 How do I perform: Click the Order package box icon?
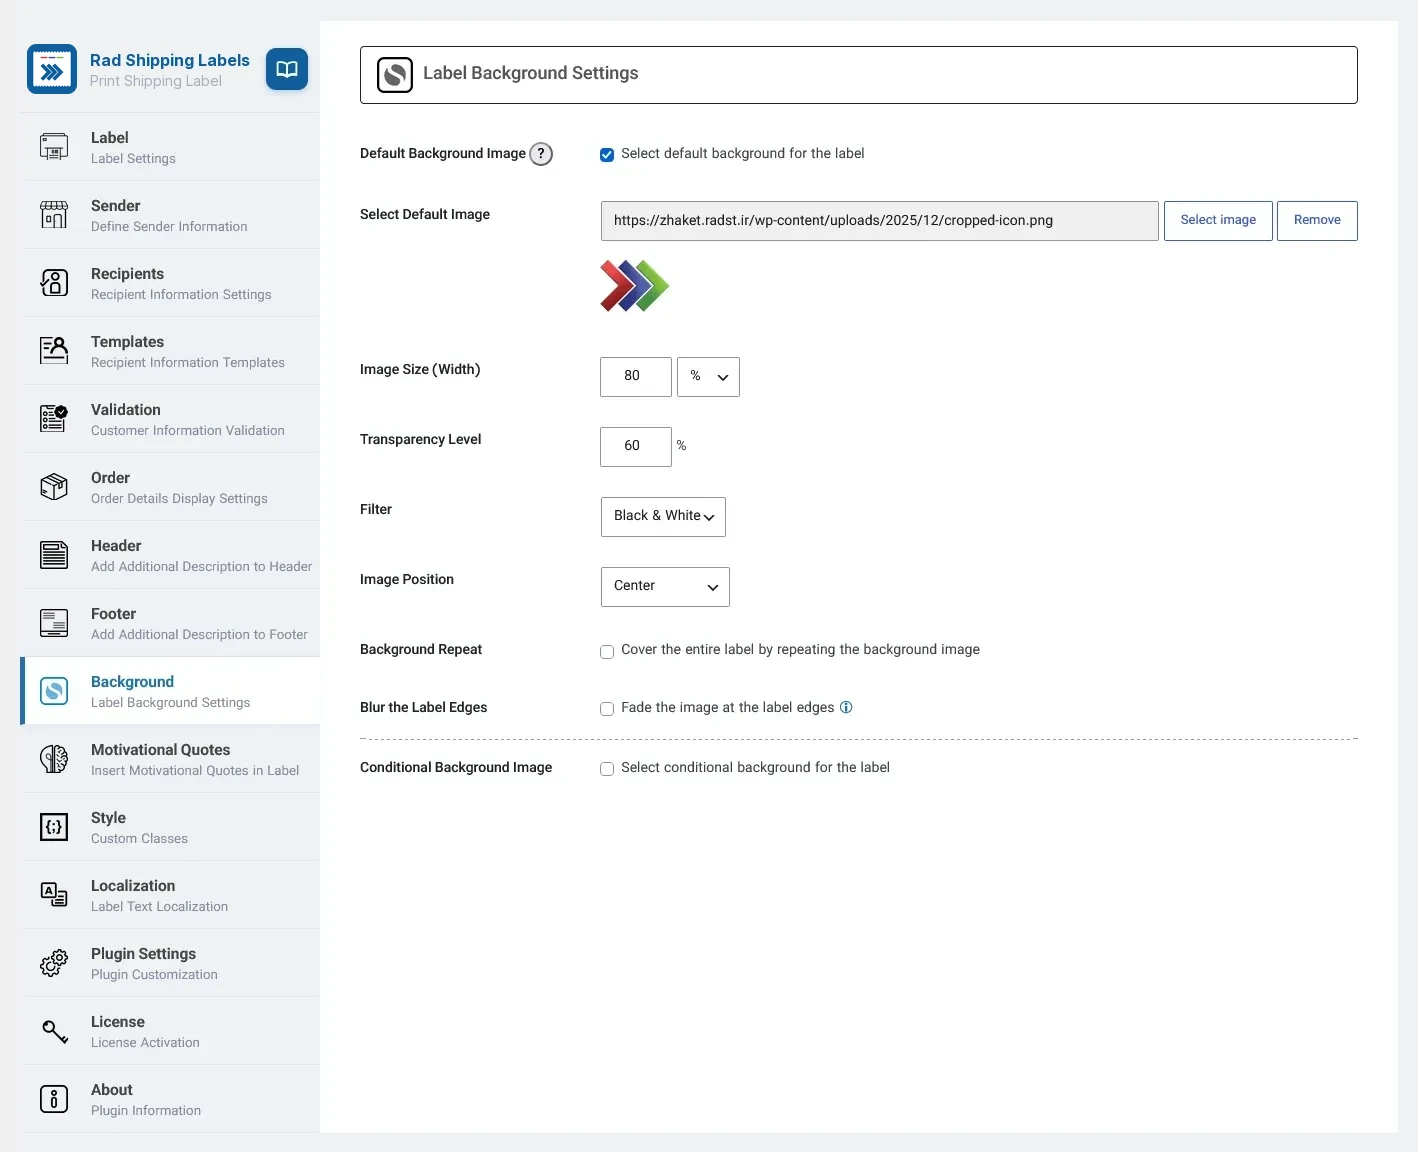[54, 487]
